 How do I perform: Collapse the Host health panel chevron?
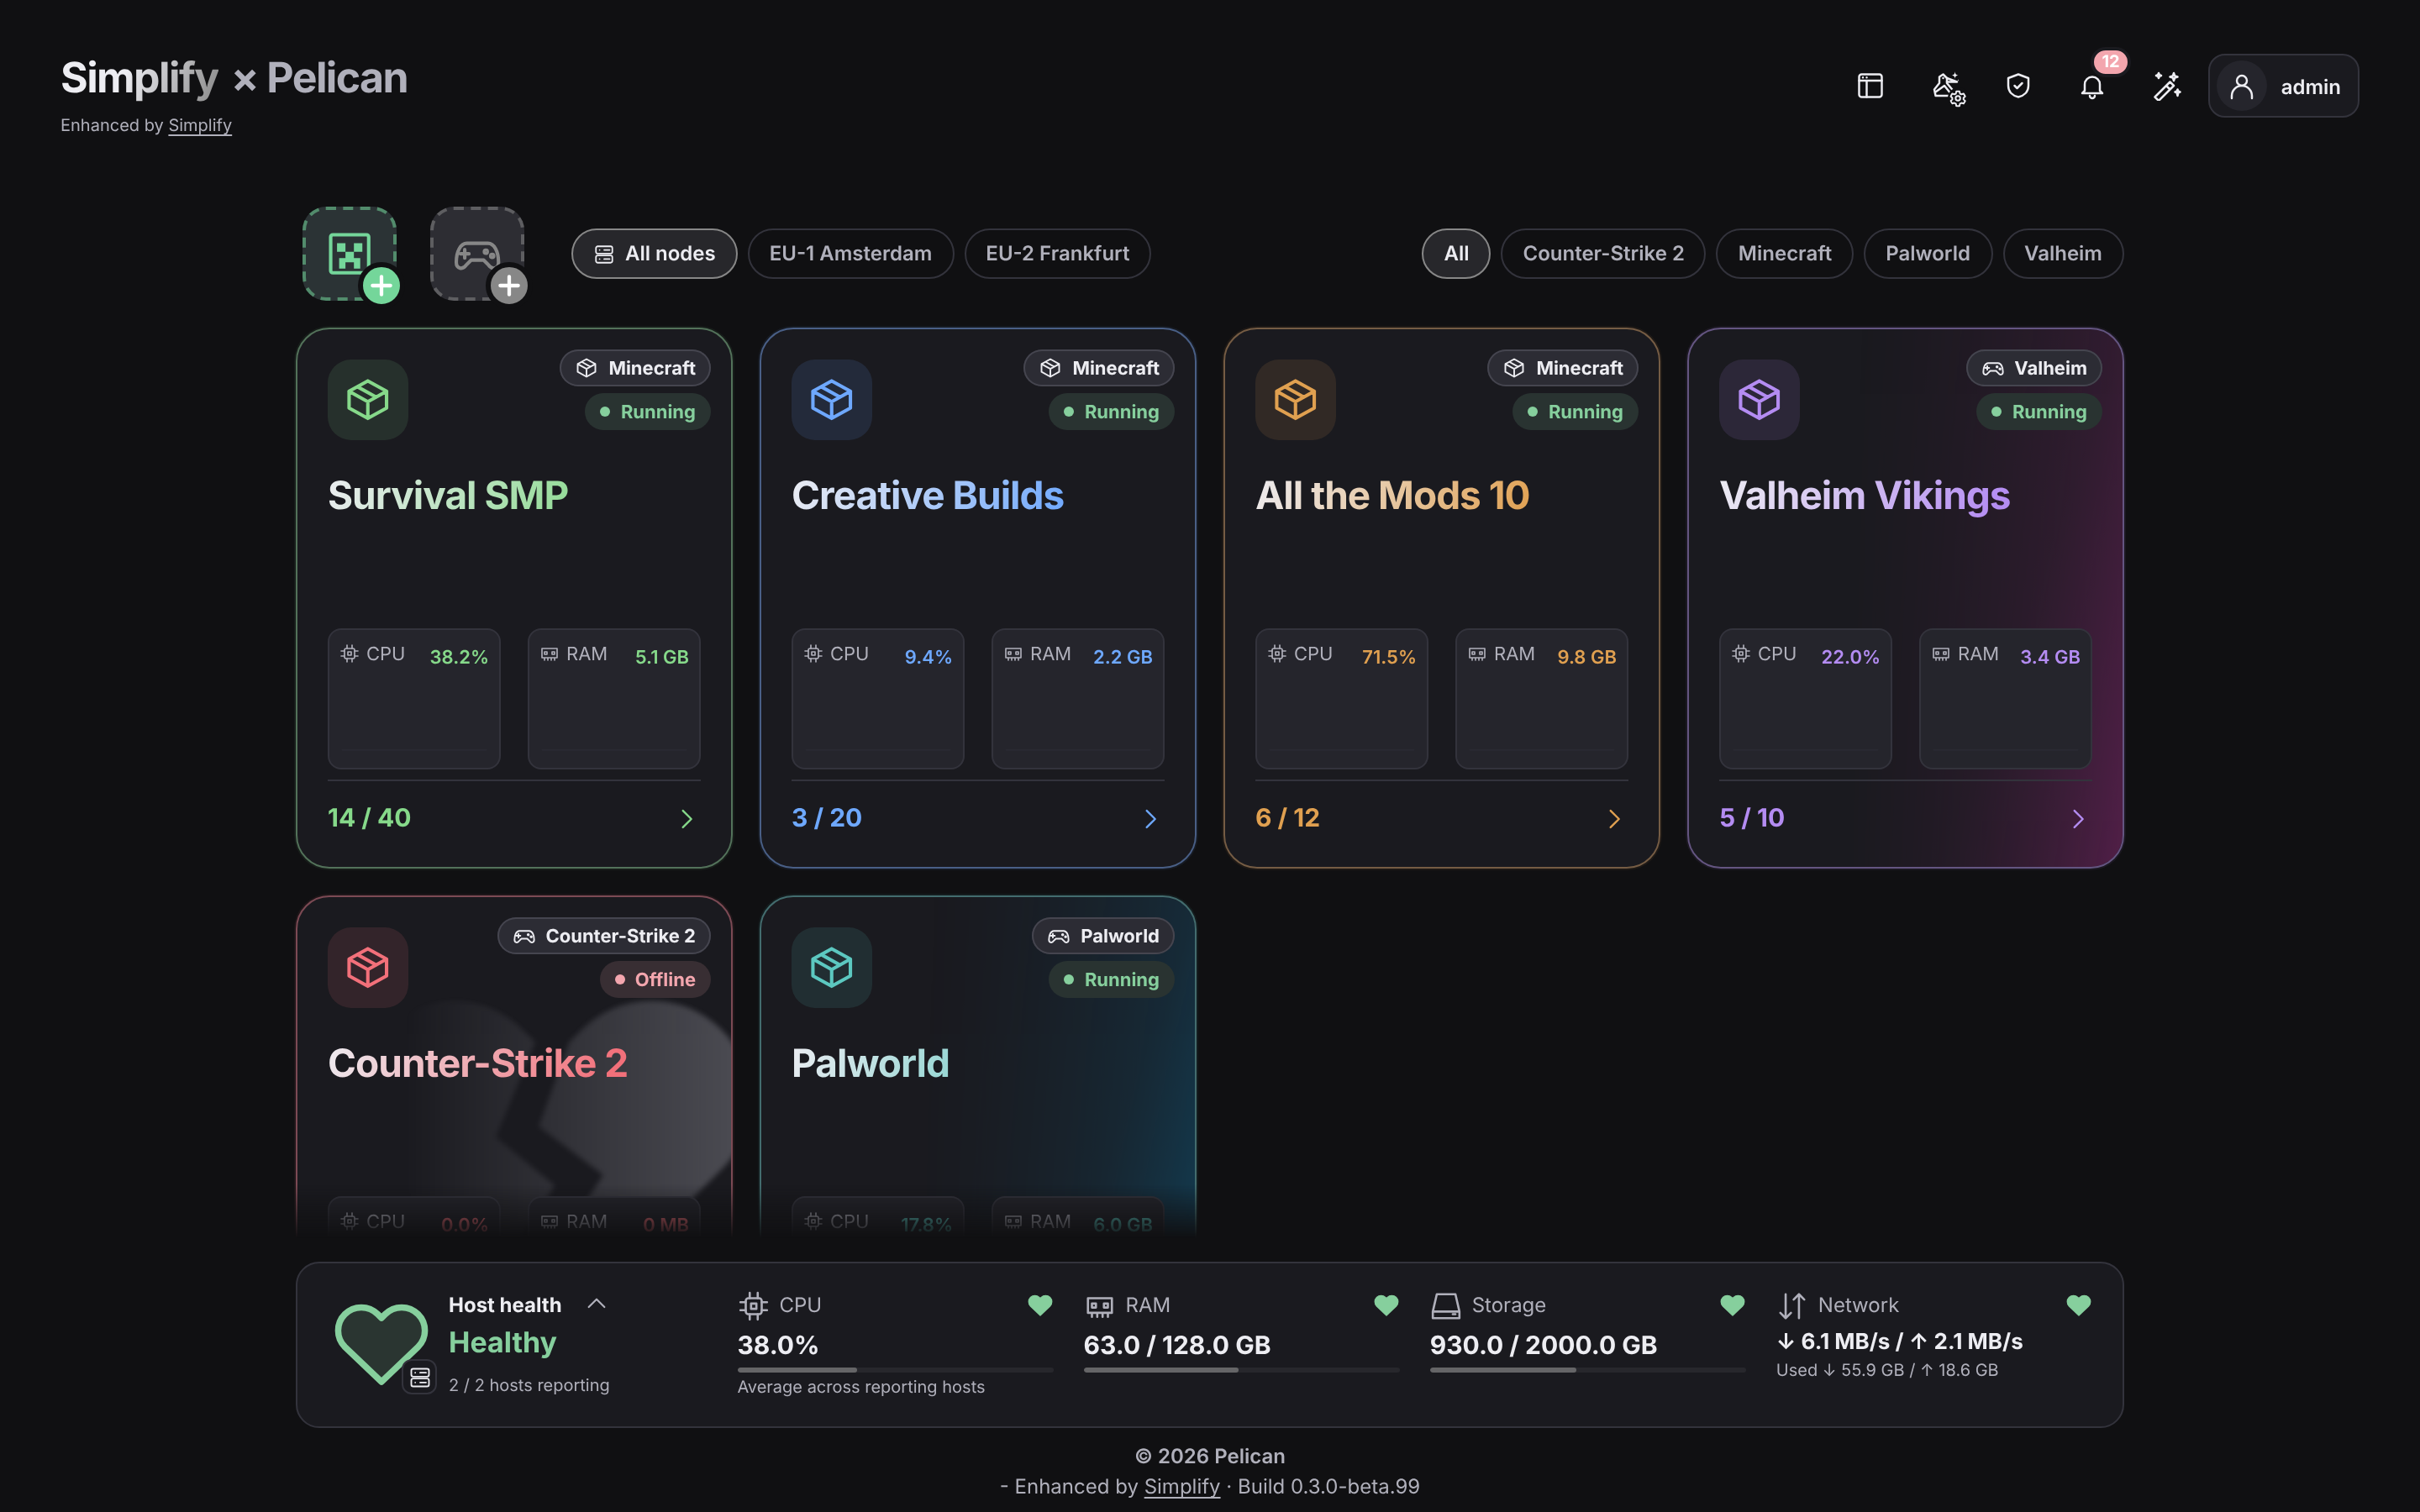coord(597,1304)
